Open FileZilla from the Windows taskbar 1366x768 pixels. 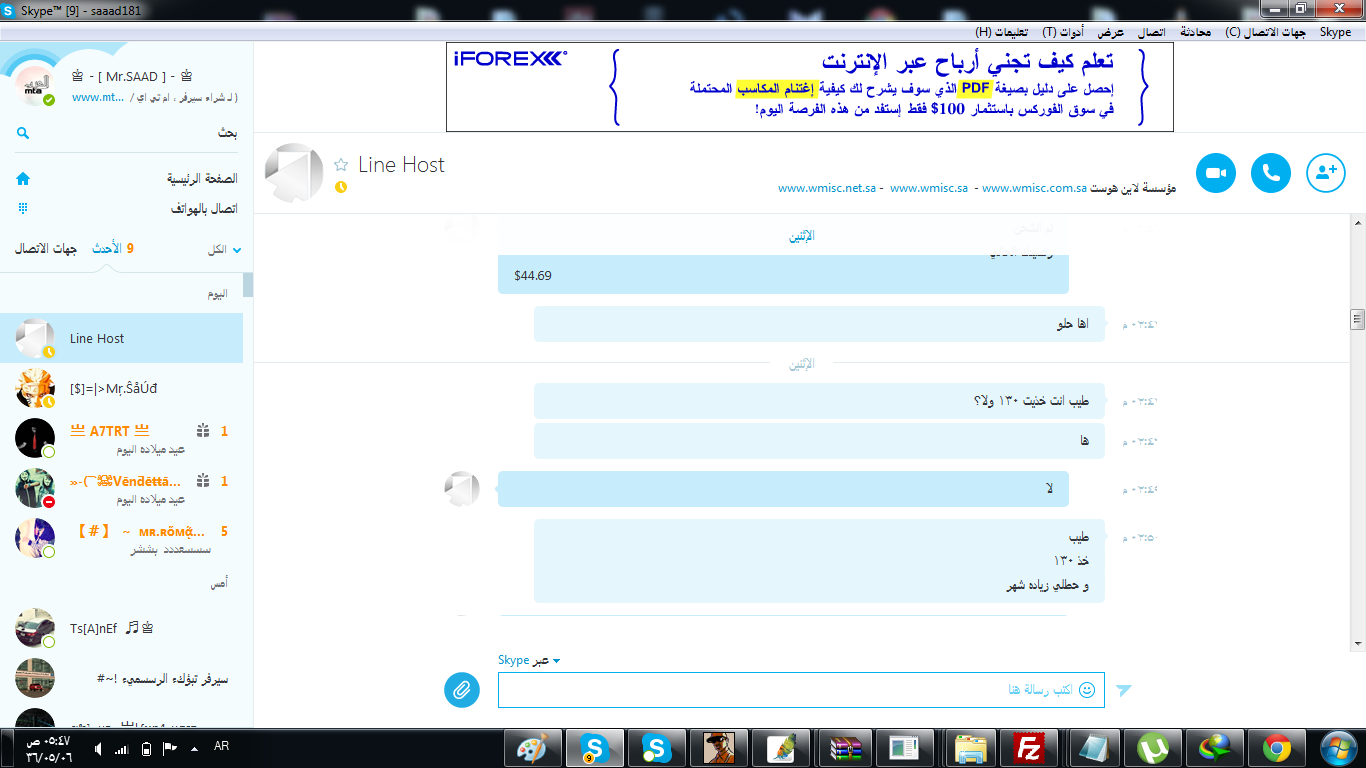1028,747
